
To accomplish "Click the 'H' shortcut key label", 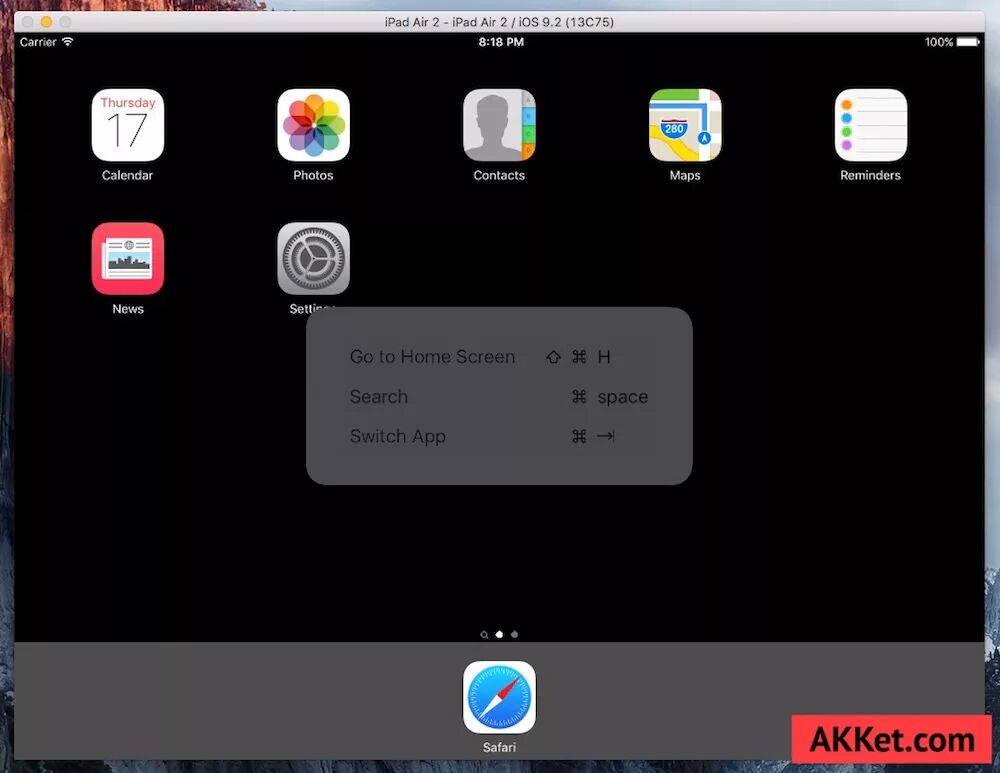I will pyautogui.click(x=604, y=357).
